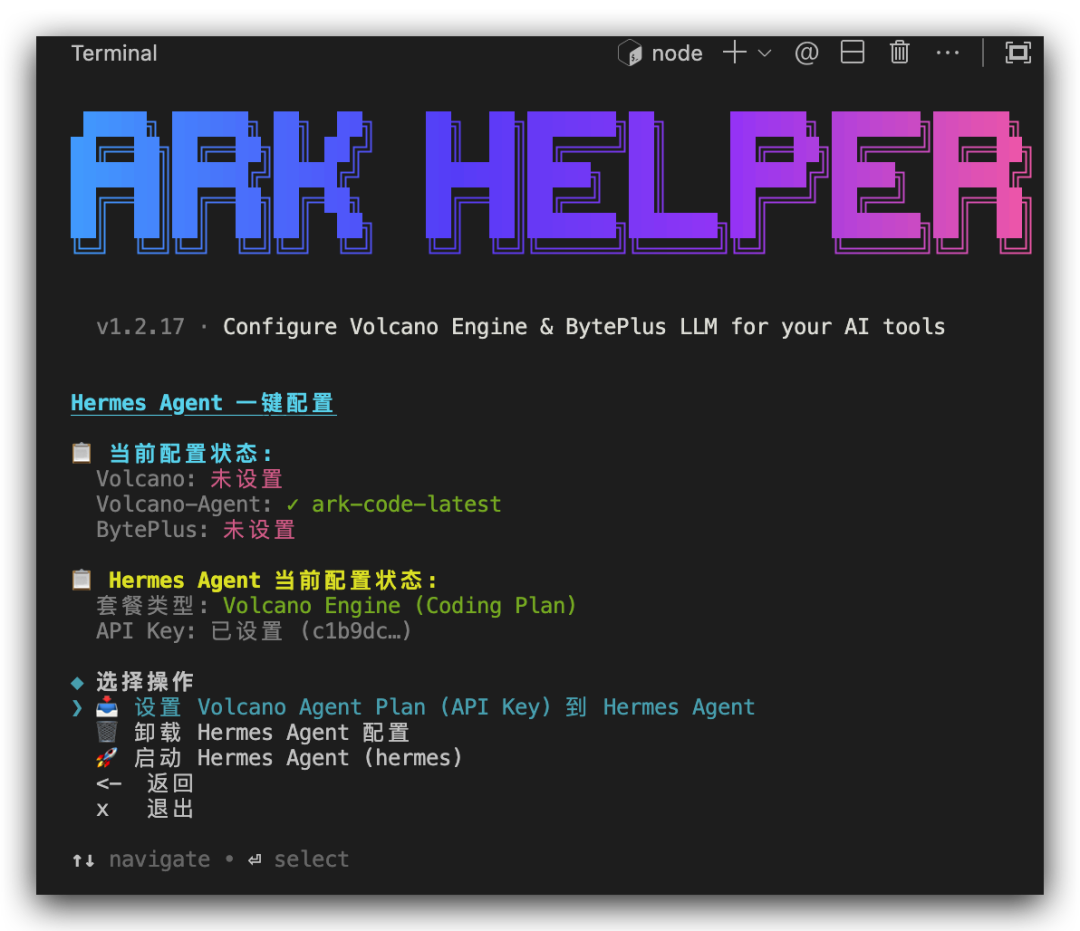Expand the launch profile dropdown chevron

point(764,53)
